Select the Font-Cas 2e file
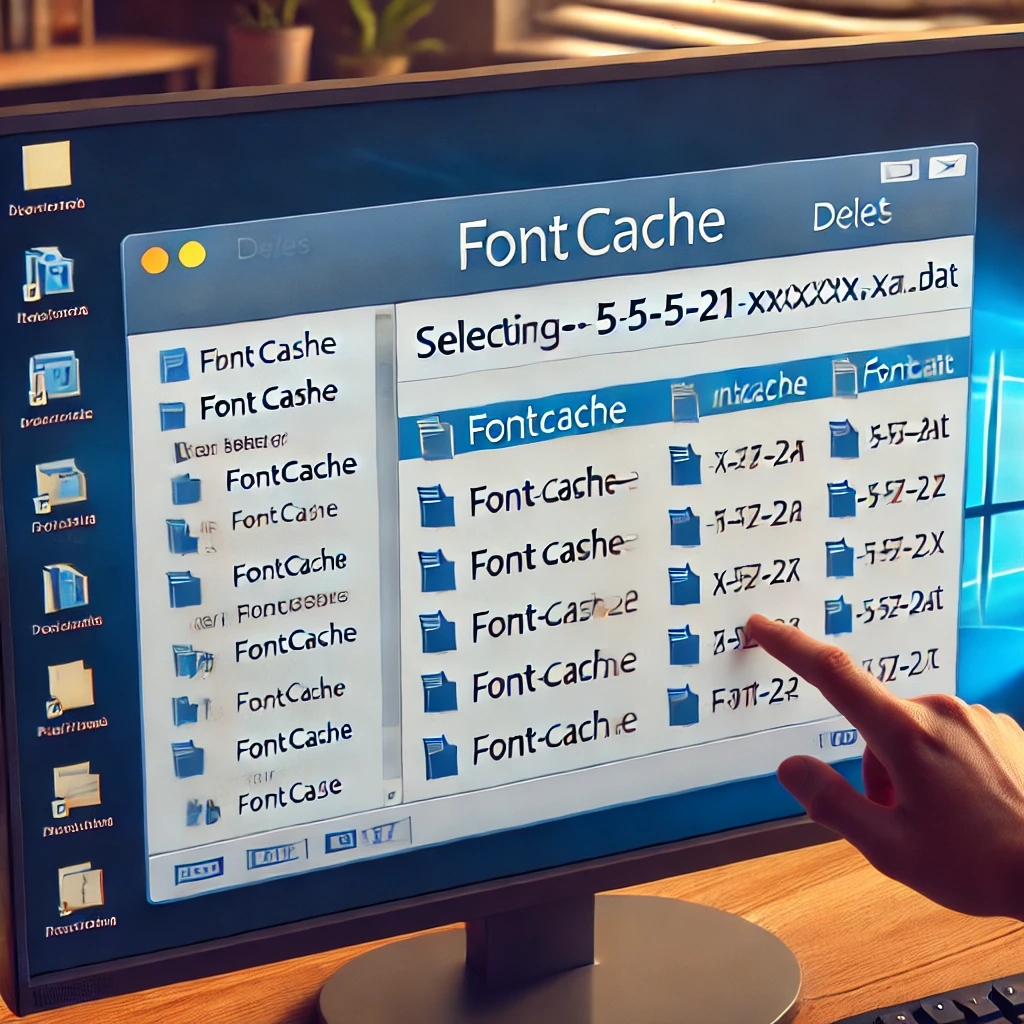Screen dimensions: 1024x1024 pos(554,618)
